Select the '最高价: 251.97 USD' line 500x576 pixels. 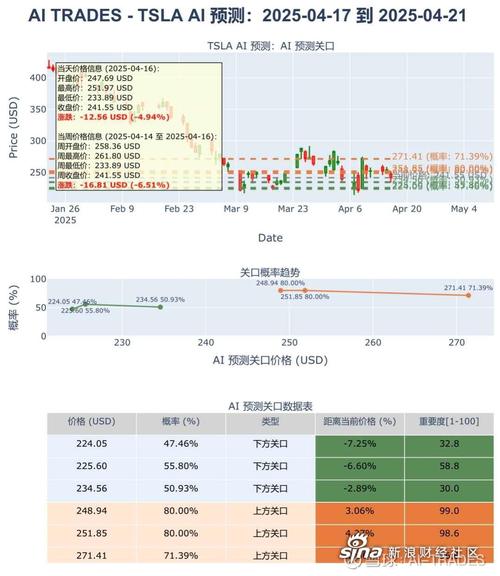[95, 88]
